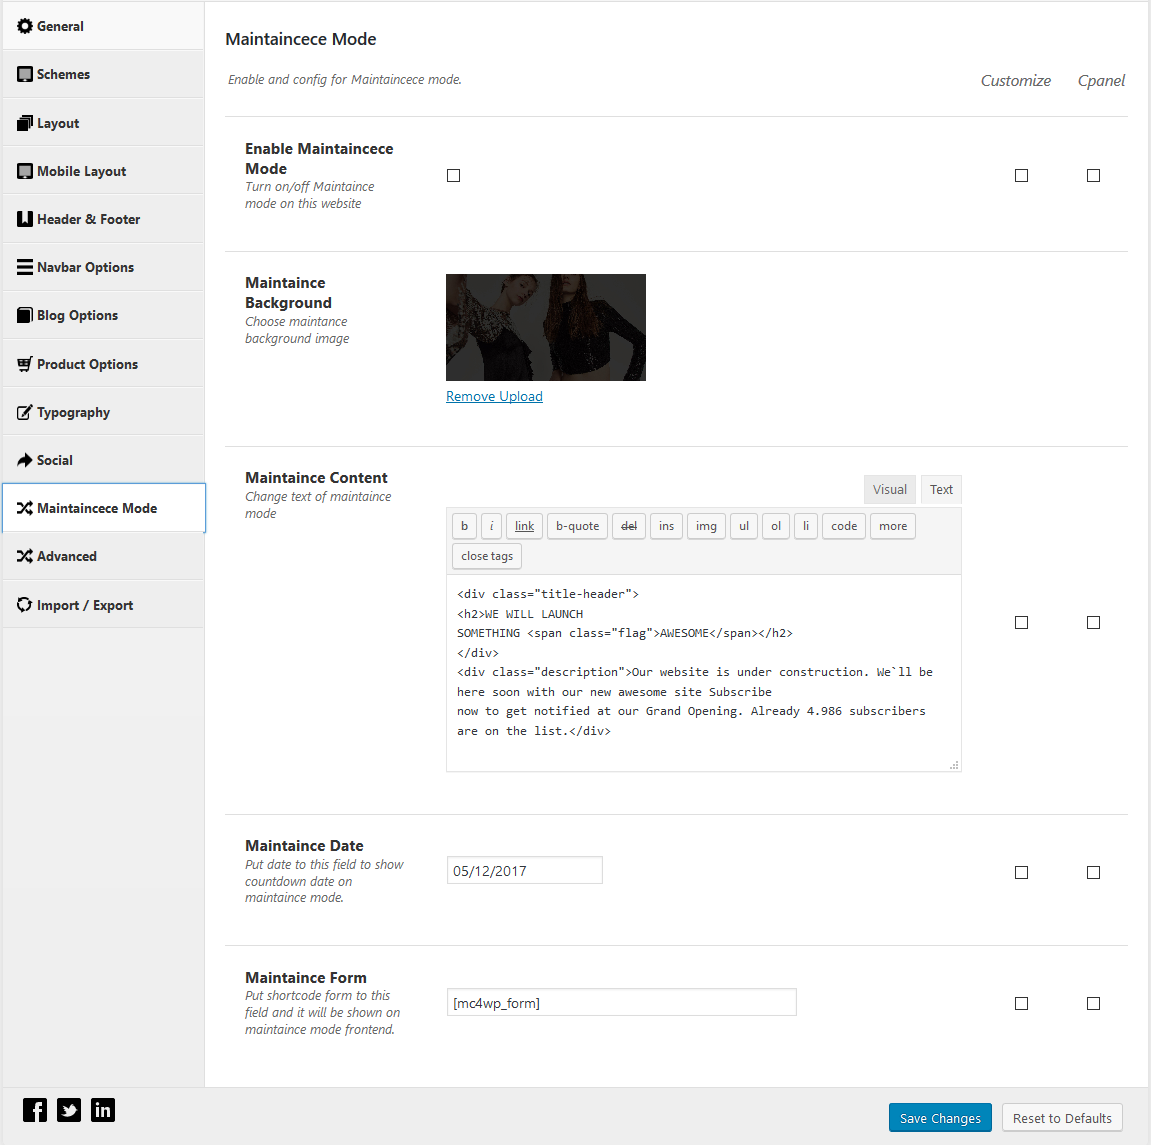
Task: Click the Advanced shuffle icon
Action: point(25,556)
